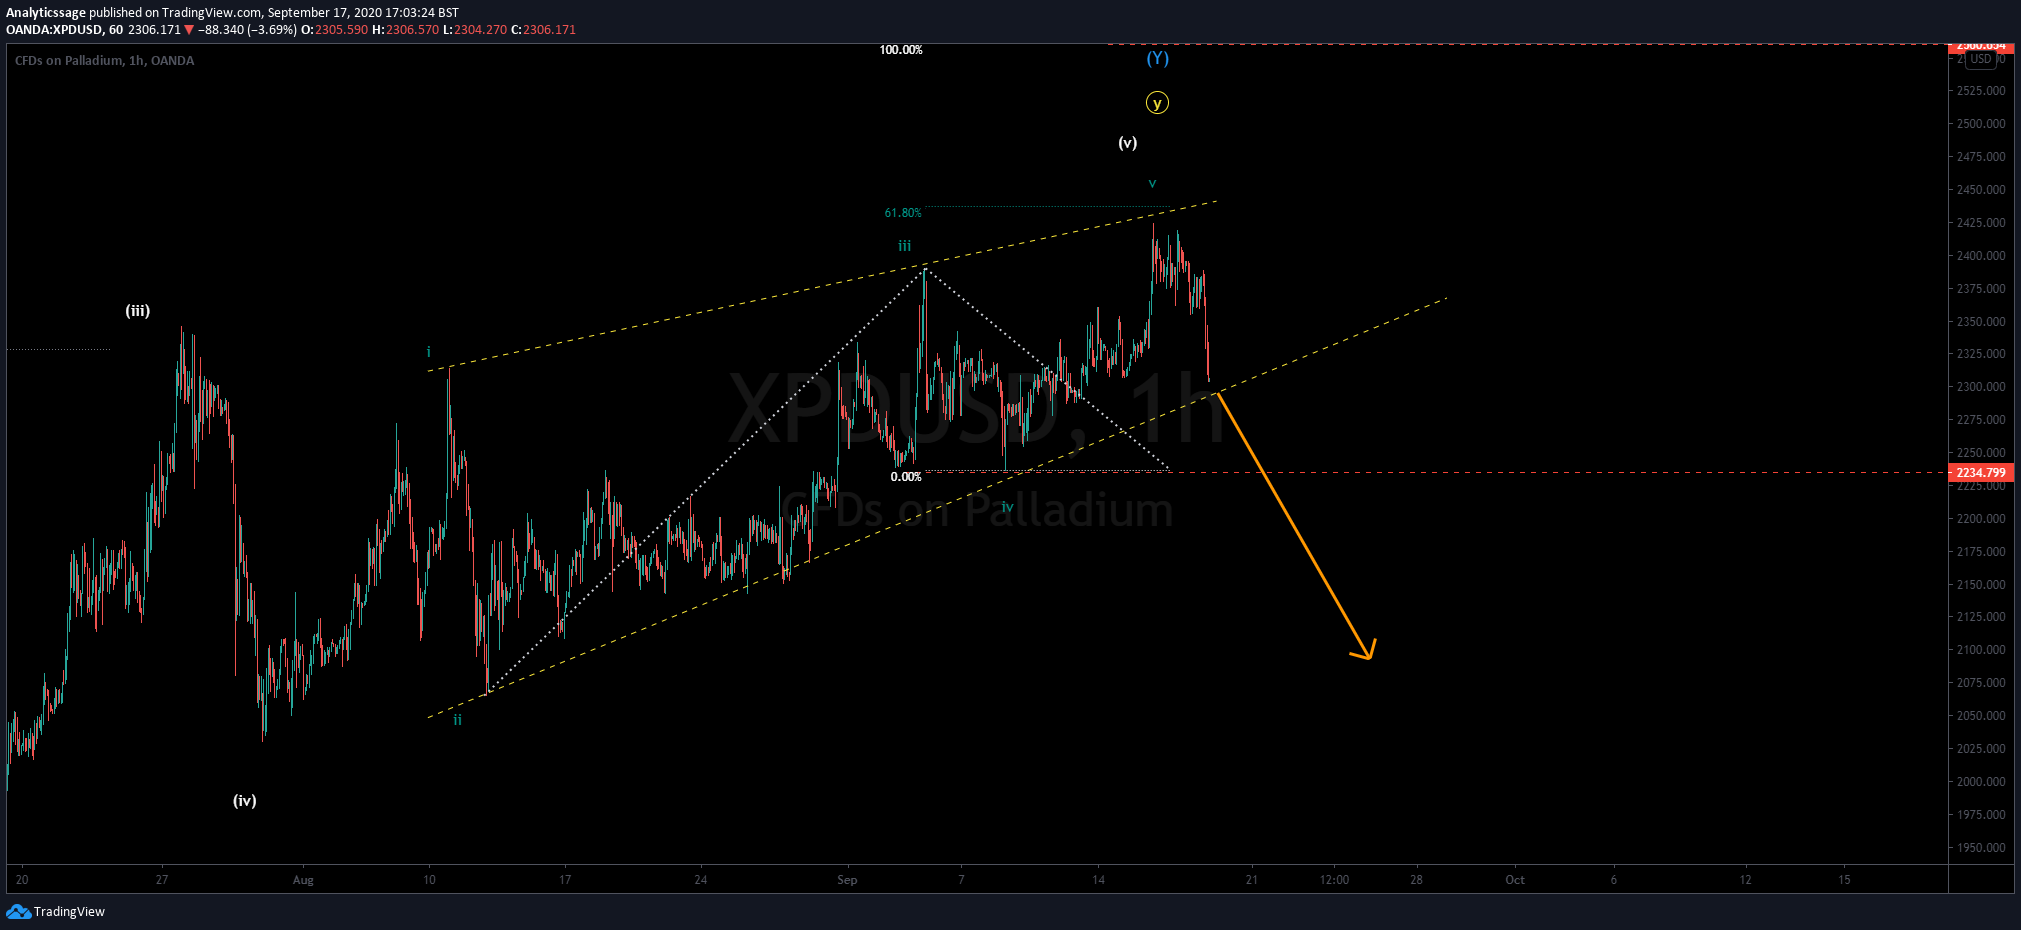Viewport: 2021px width, 930px height.
Task: Click the green 'iv' sub-wave label
Action: pos(1007,507)
